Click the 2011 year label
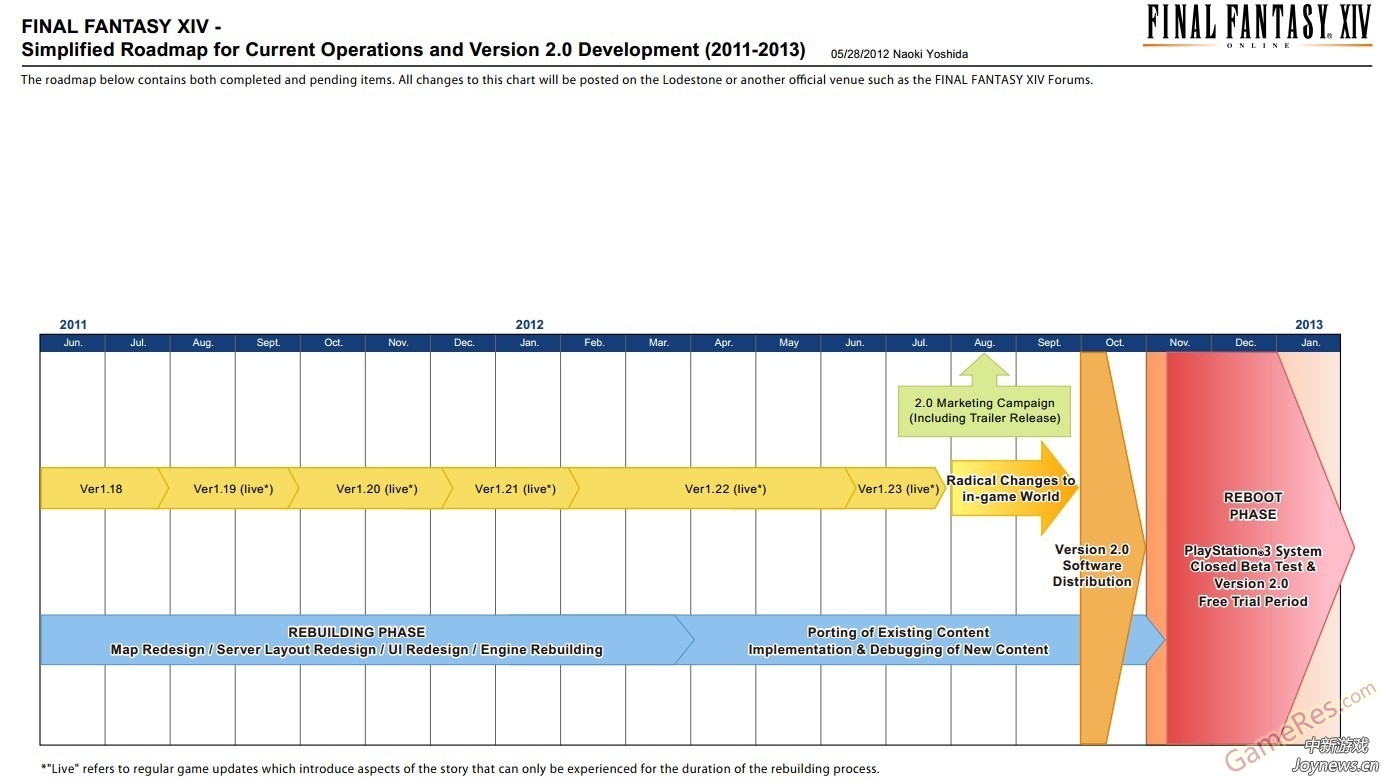The height and width of the screenshot is (782, 1386). pos(73,325)
